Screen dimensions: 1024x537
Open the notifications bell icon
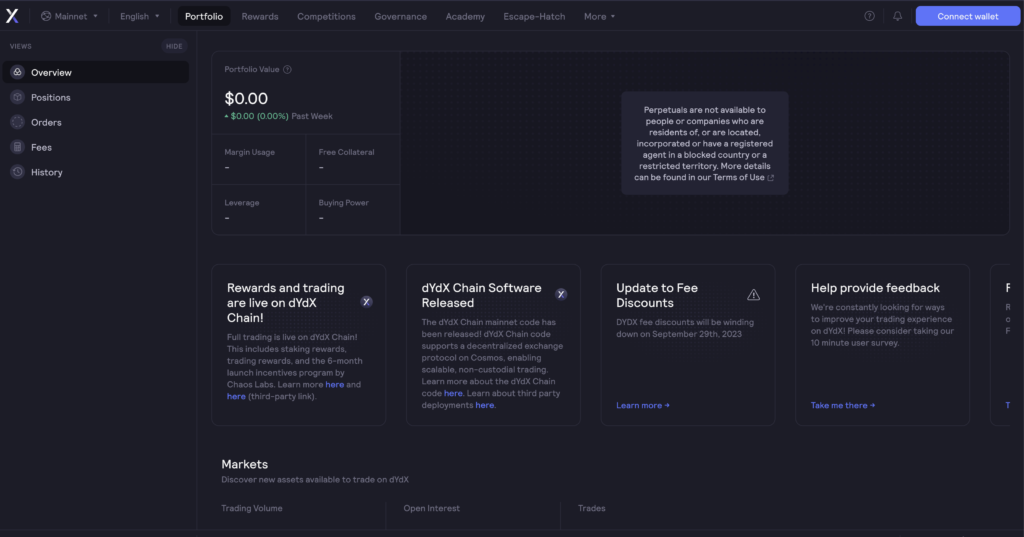tap(897, 16)
